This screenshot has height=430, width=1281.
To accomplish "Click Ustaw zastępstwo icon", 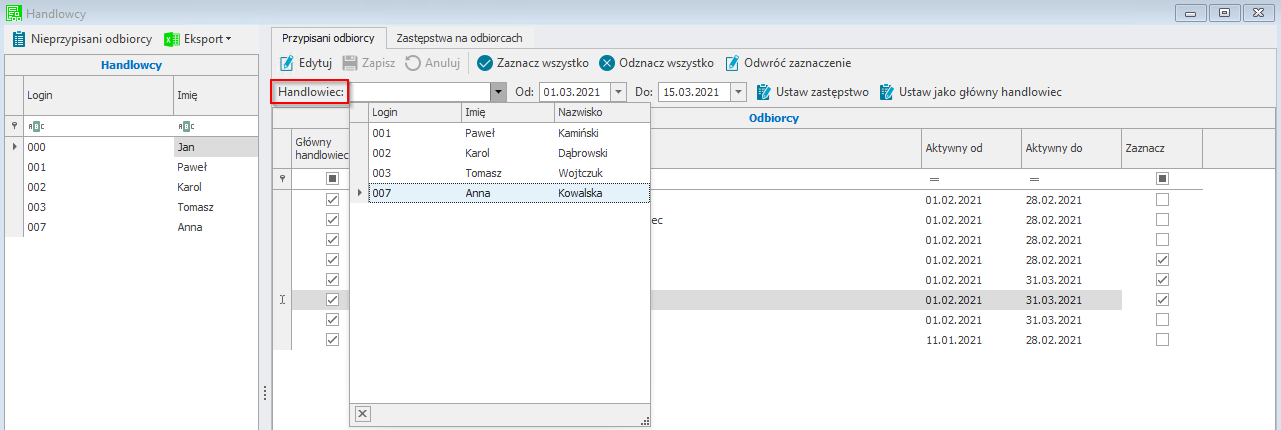I will pyautogui.click(x=764, y=92).
